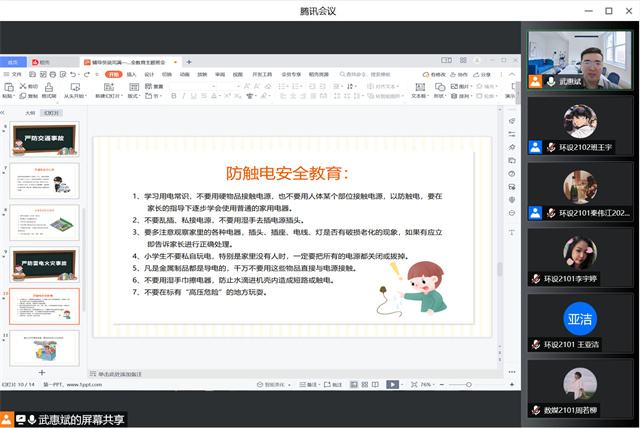Viewport: 640px width, 428px height.
Task: Toggle microphone icon for 环设2101 王亚洁
Action: pyautogui.click(x=536, y=345)
